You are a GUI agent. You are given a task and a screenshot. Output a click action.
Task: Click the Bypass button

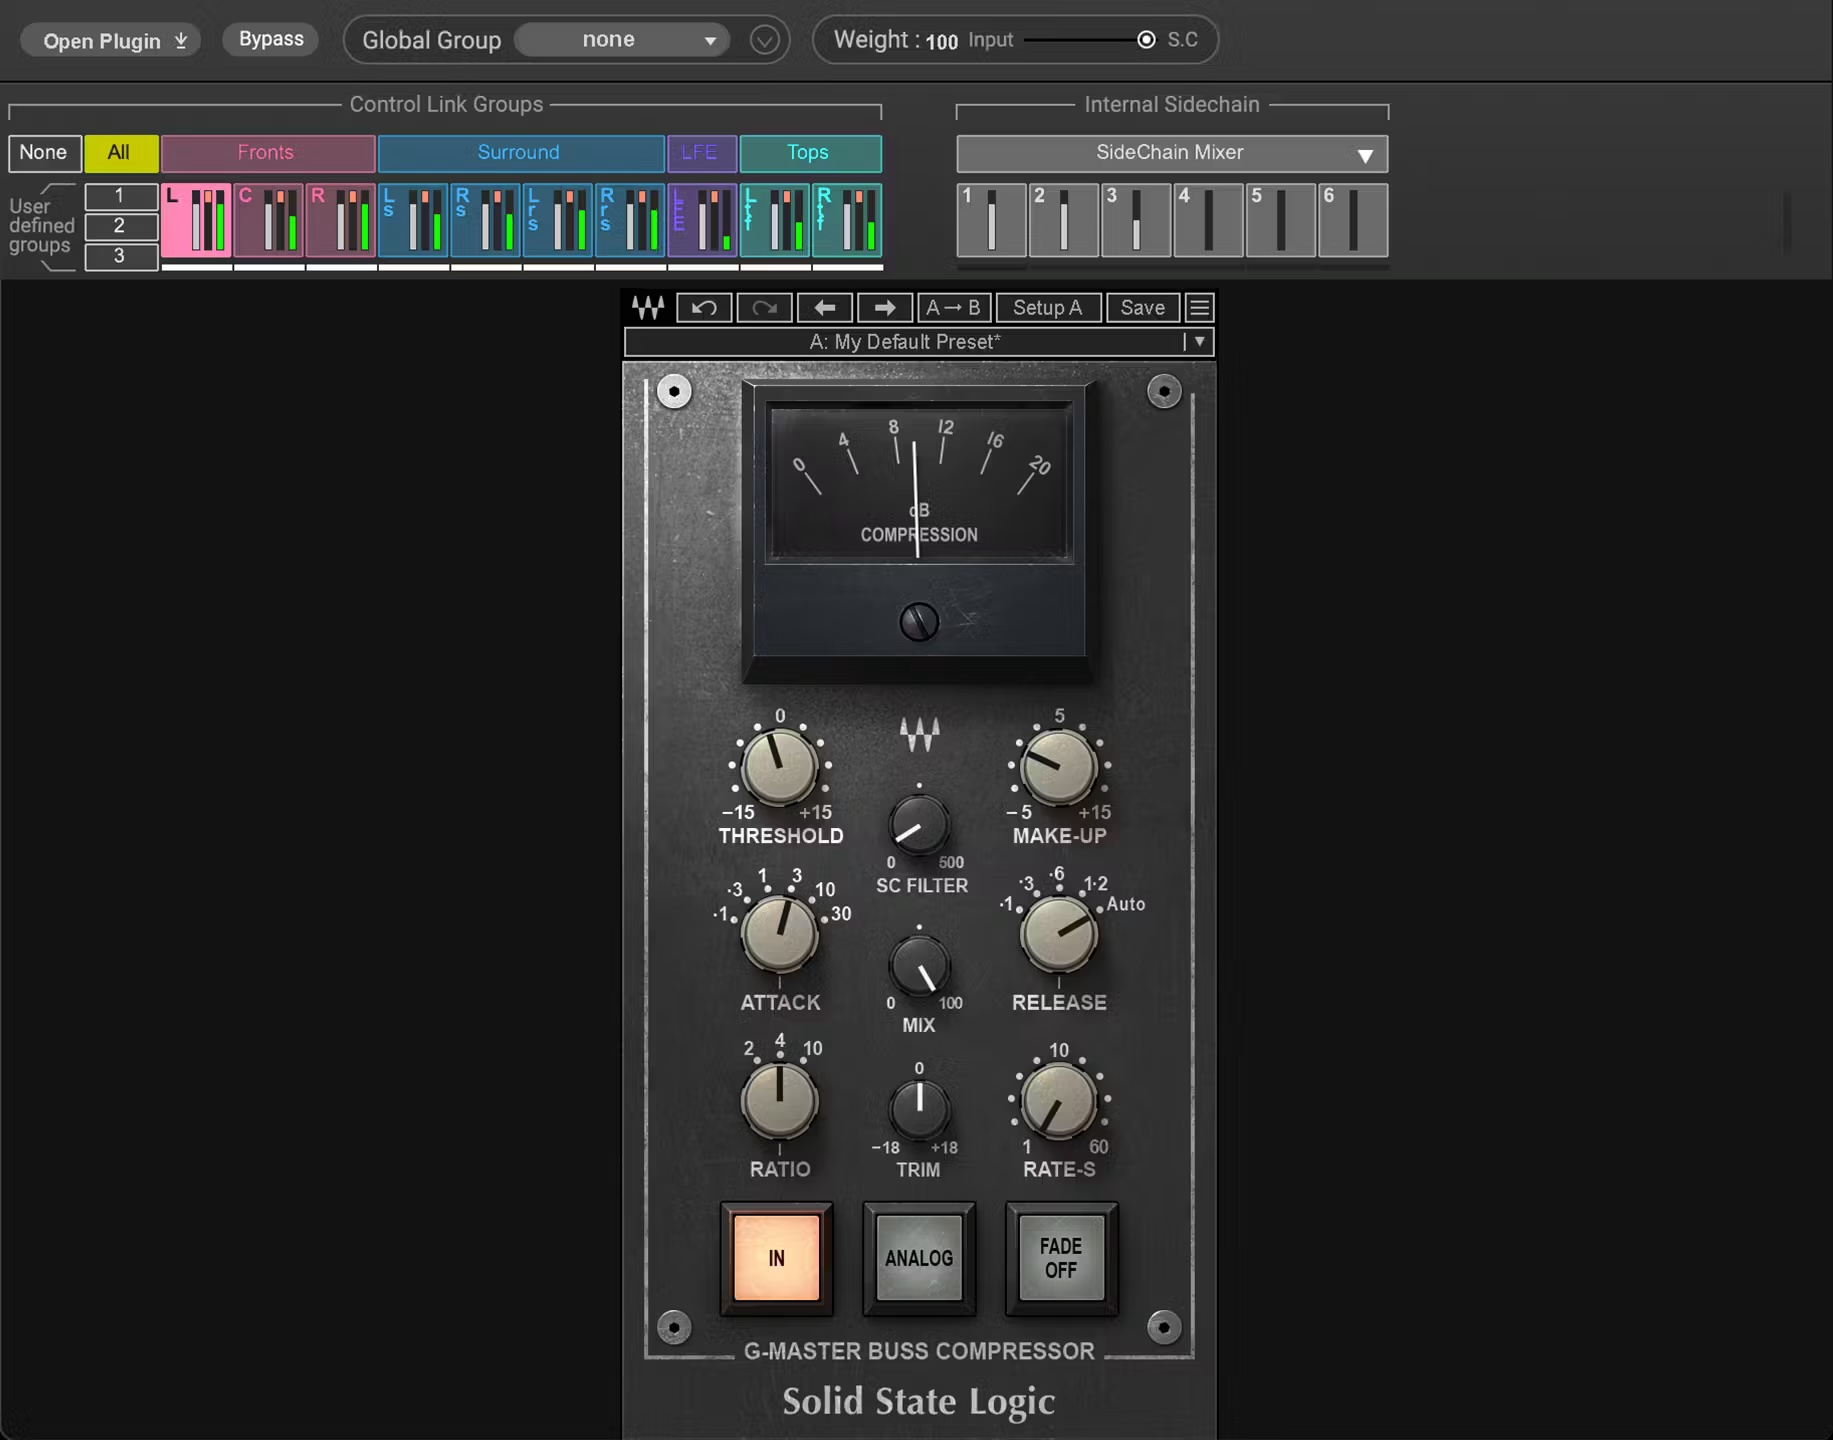click(x=269, y=39)
